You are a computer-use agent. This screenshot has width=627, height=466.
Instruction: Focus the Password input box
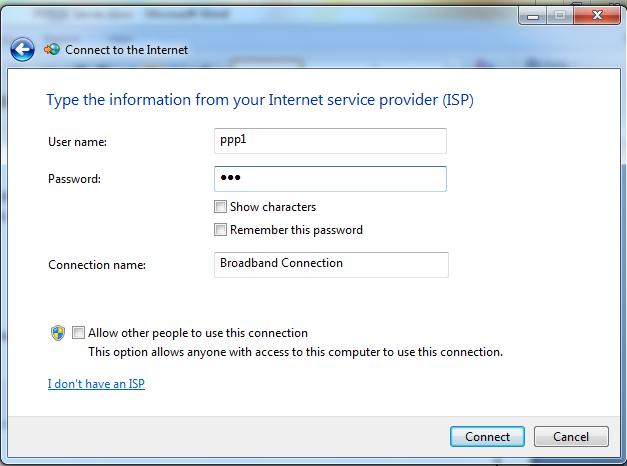click(330, 179)
